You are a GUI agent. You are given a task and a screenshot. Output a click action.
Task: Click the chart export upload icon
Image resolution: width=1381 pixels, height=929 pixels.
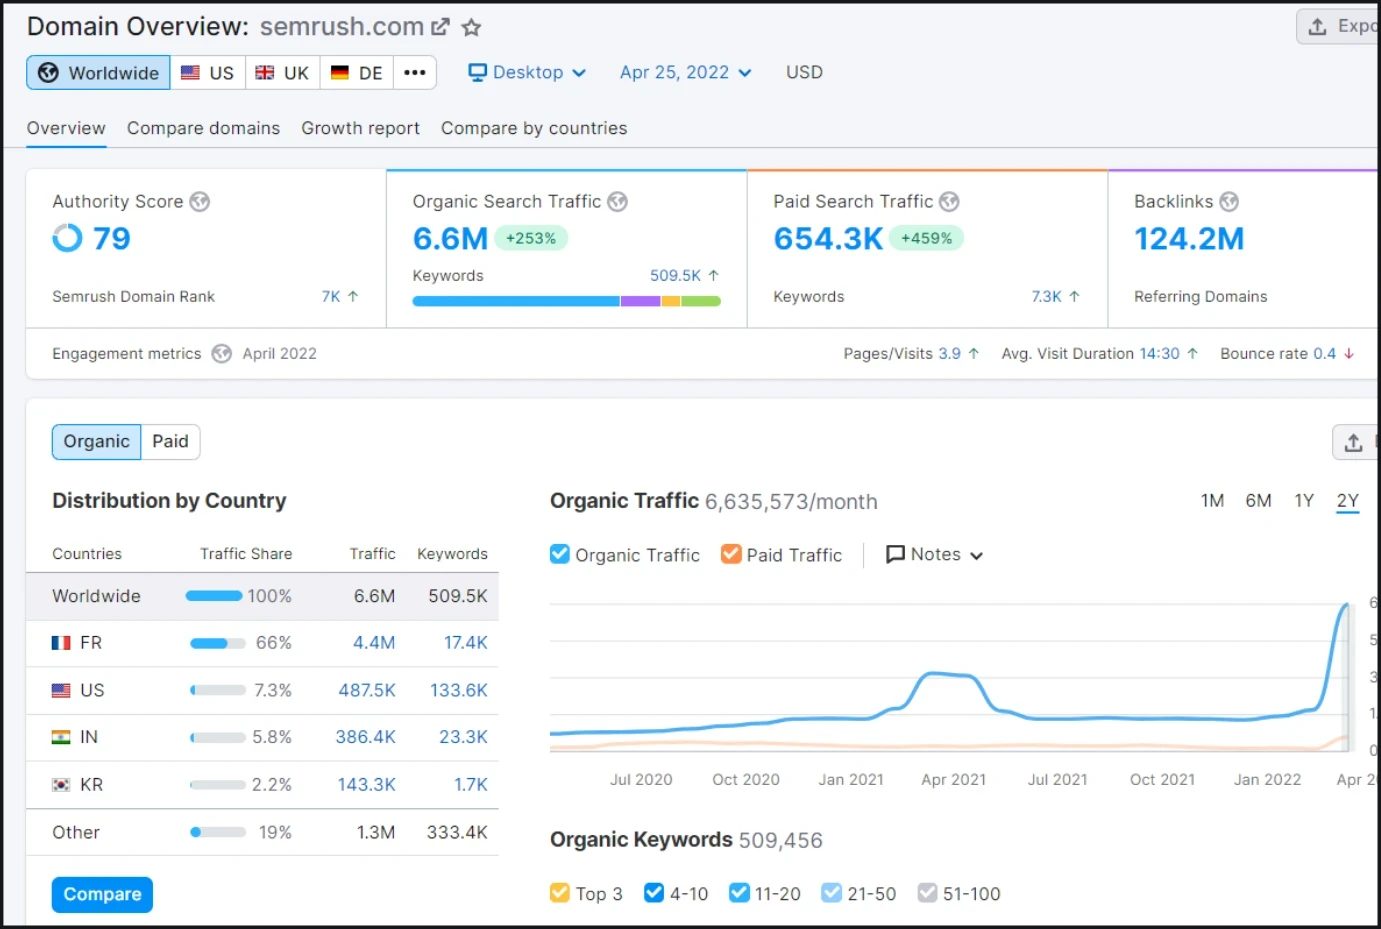coord(1353,442)
